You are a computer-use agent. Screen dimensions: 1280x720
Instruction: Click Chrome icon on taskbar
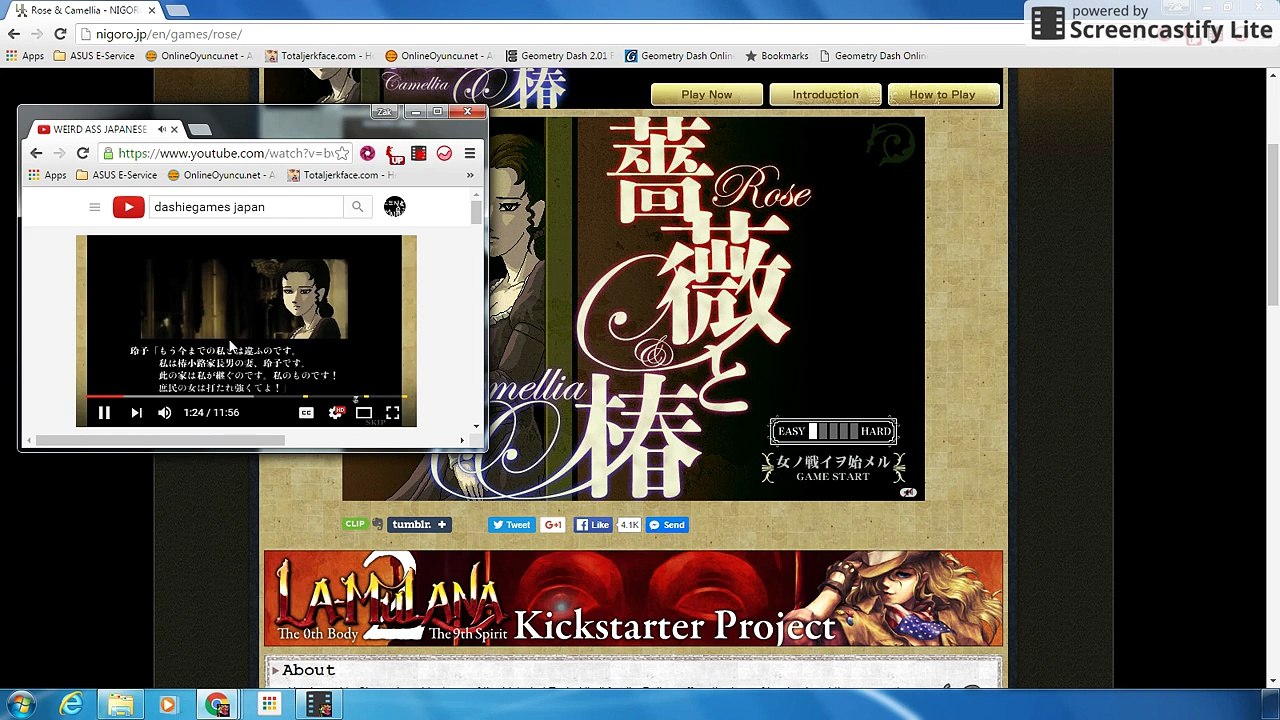tap(217, 705)
